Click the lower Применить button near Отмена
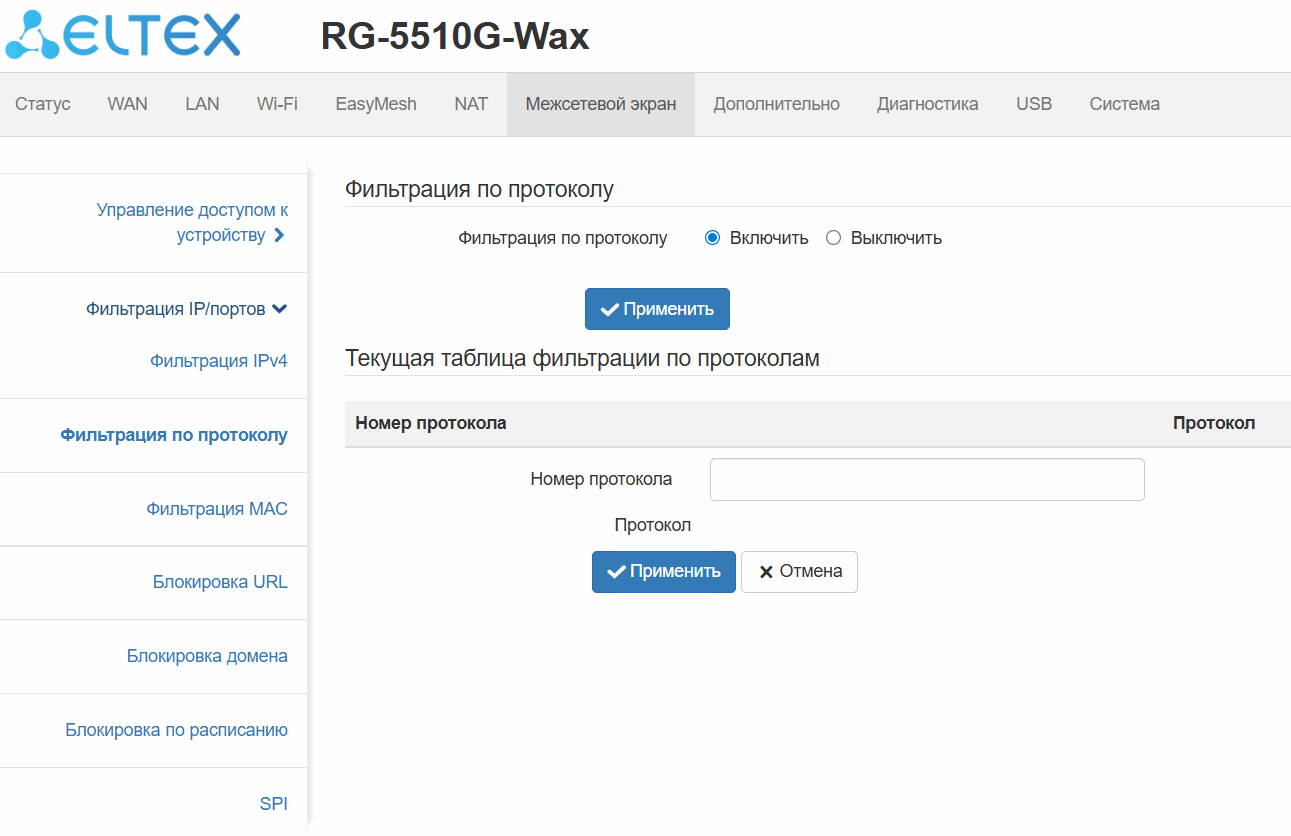 pyautogui.click(x=664, y=572)
